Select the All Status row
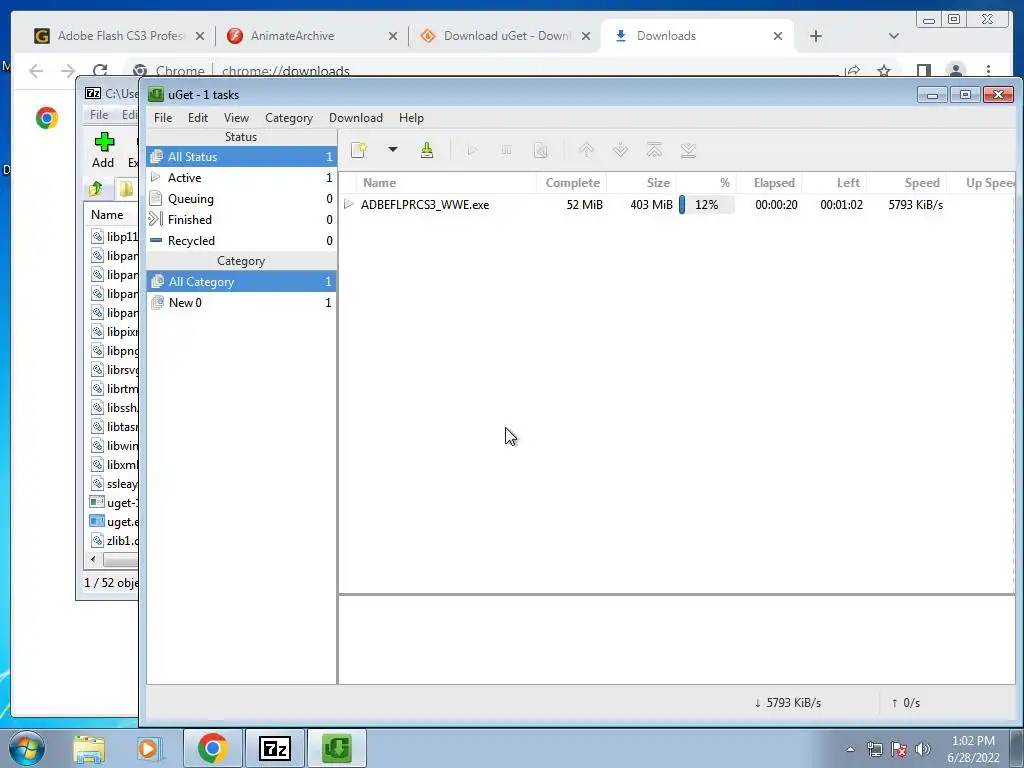 (x=241, y=157)
